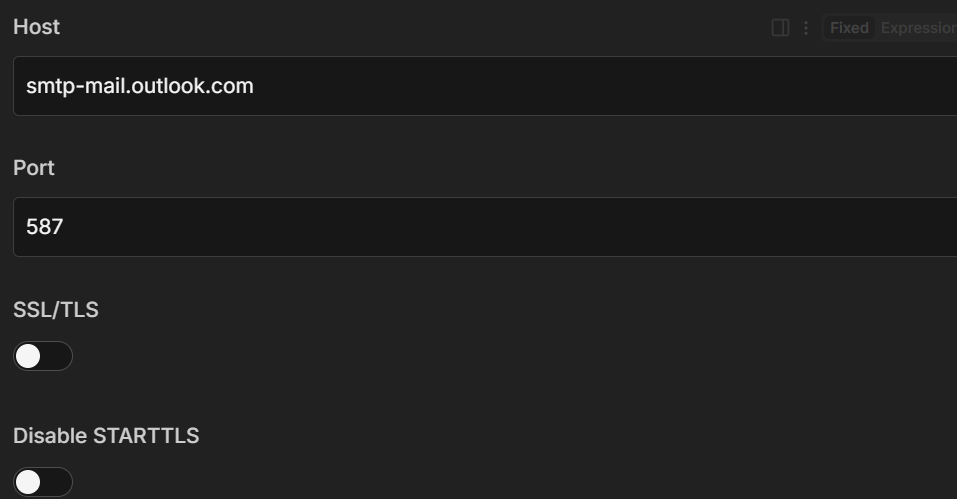Viewport: 957px width, 499px height.
Task: Enable the SSL/TLS toggle switch
Action: (43, 356)
